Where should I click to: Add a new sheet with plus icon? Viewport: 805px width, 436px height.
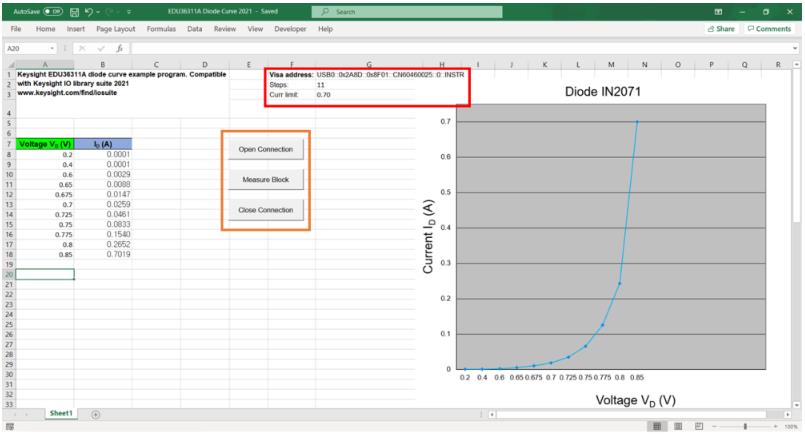(96, 413)
